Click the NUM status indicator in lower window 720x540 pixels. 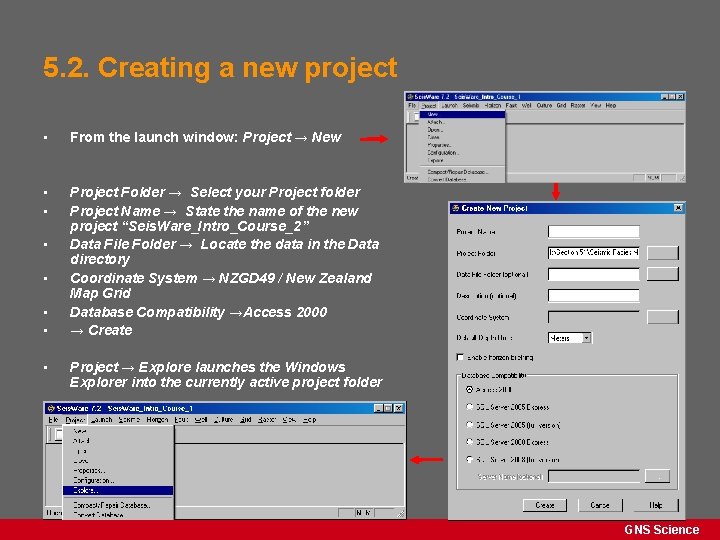pos(364,512)
